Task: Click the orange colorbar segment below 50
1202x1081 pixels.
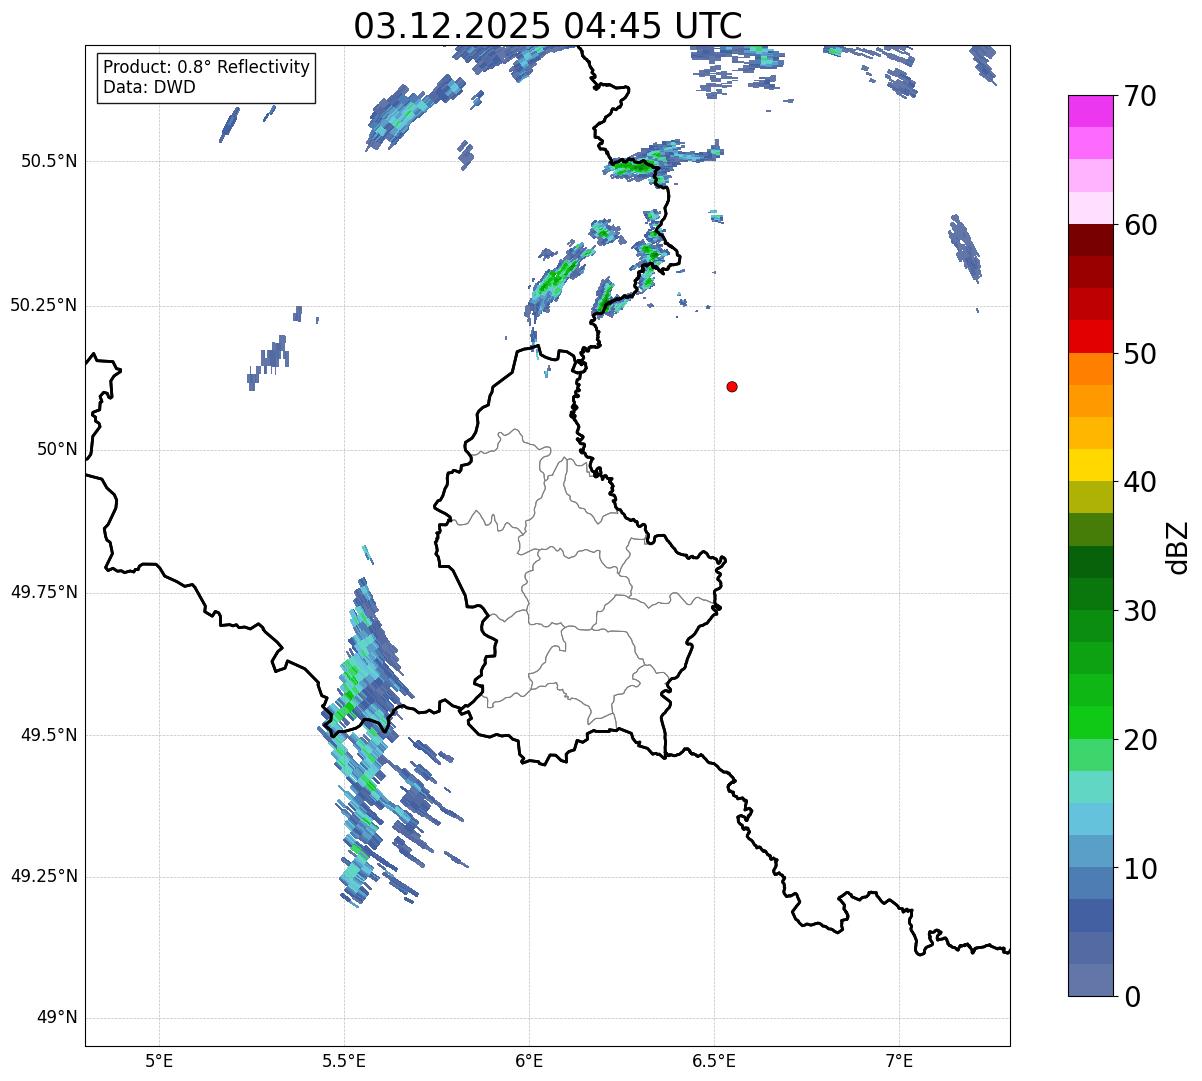Action: coord(1091,369)
